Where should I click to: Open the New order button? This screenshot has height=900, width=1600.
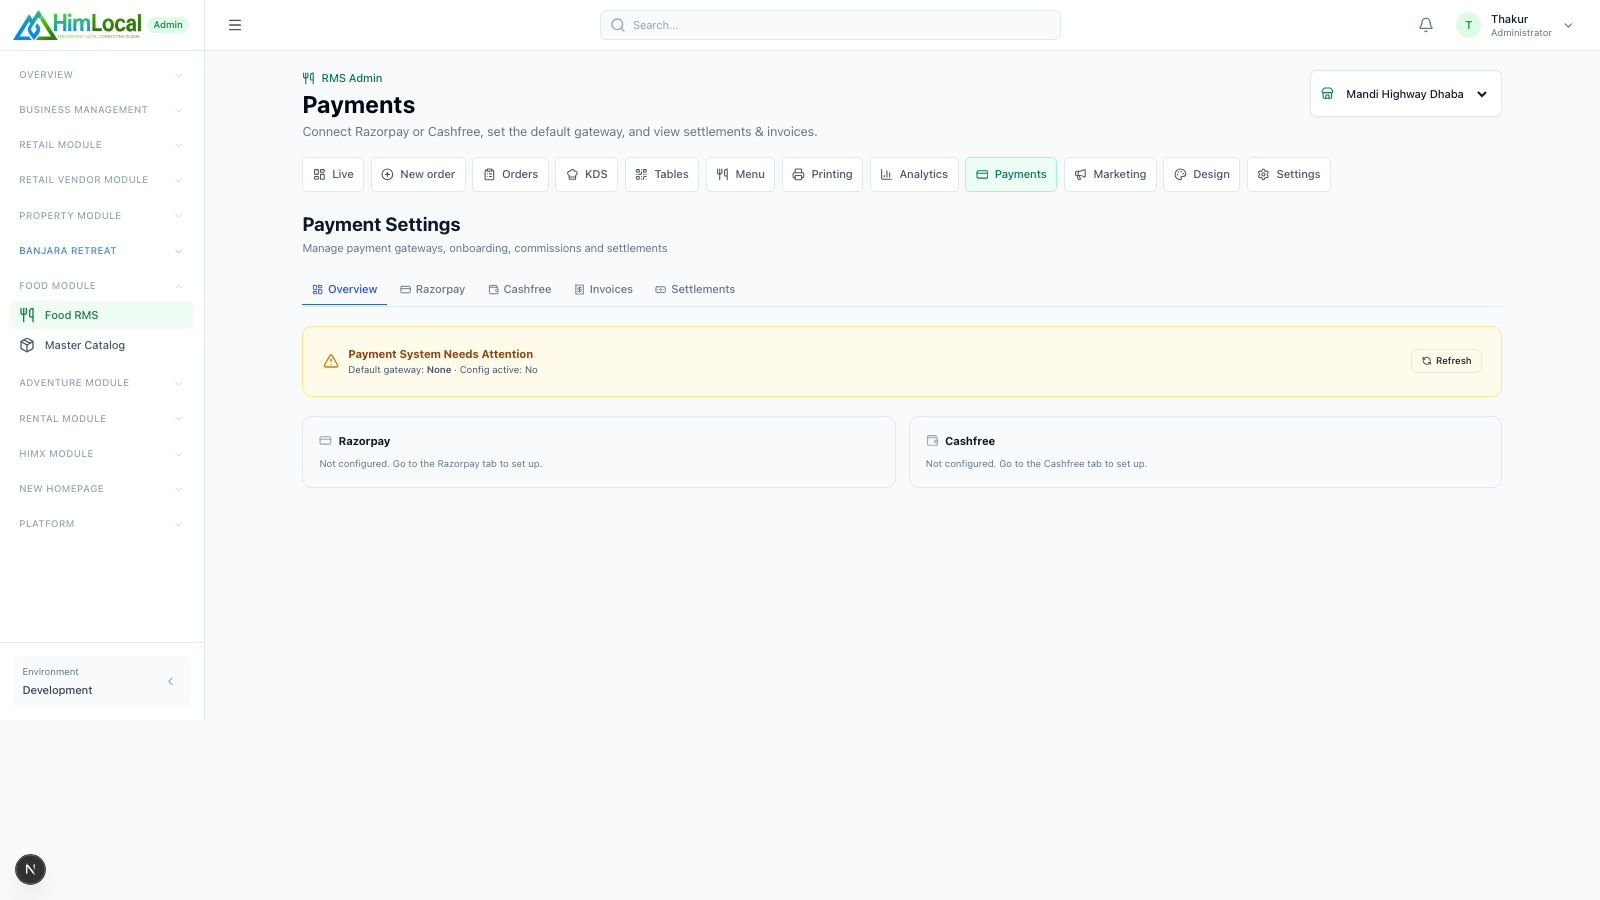[418, 174]
